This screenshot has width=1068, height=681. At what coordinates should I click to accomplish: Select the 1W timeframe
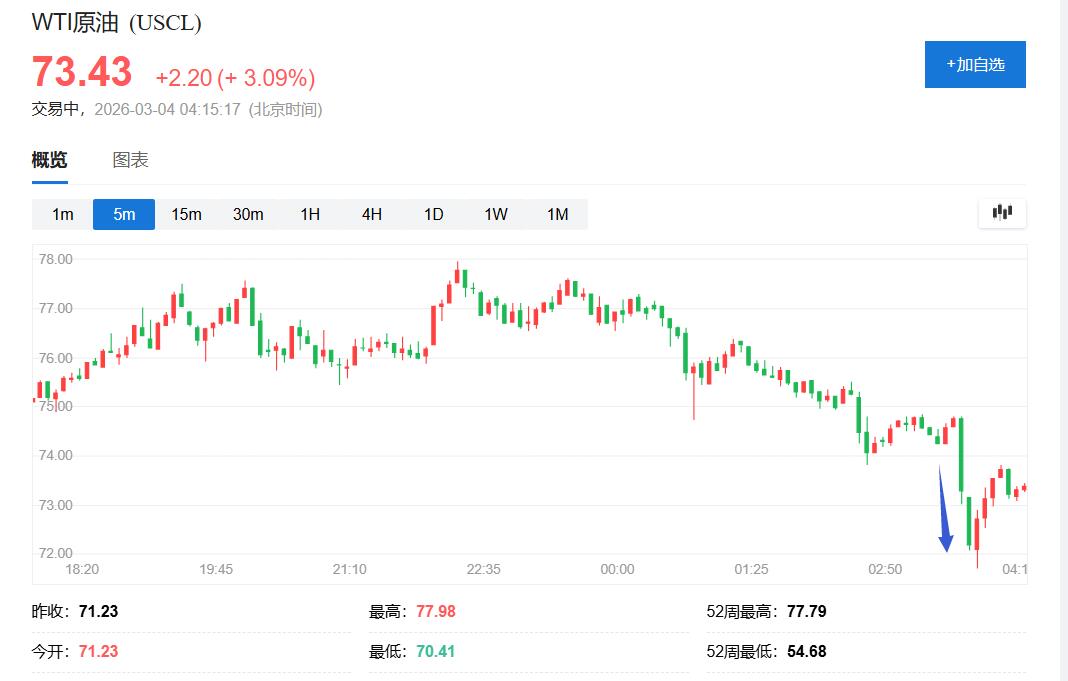coord(496,214)
